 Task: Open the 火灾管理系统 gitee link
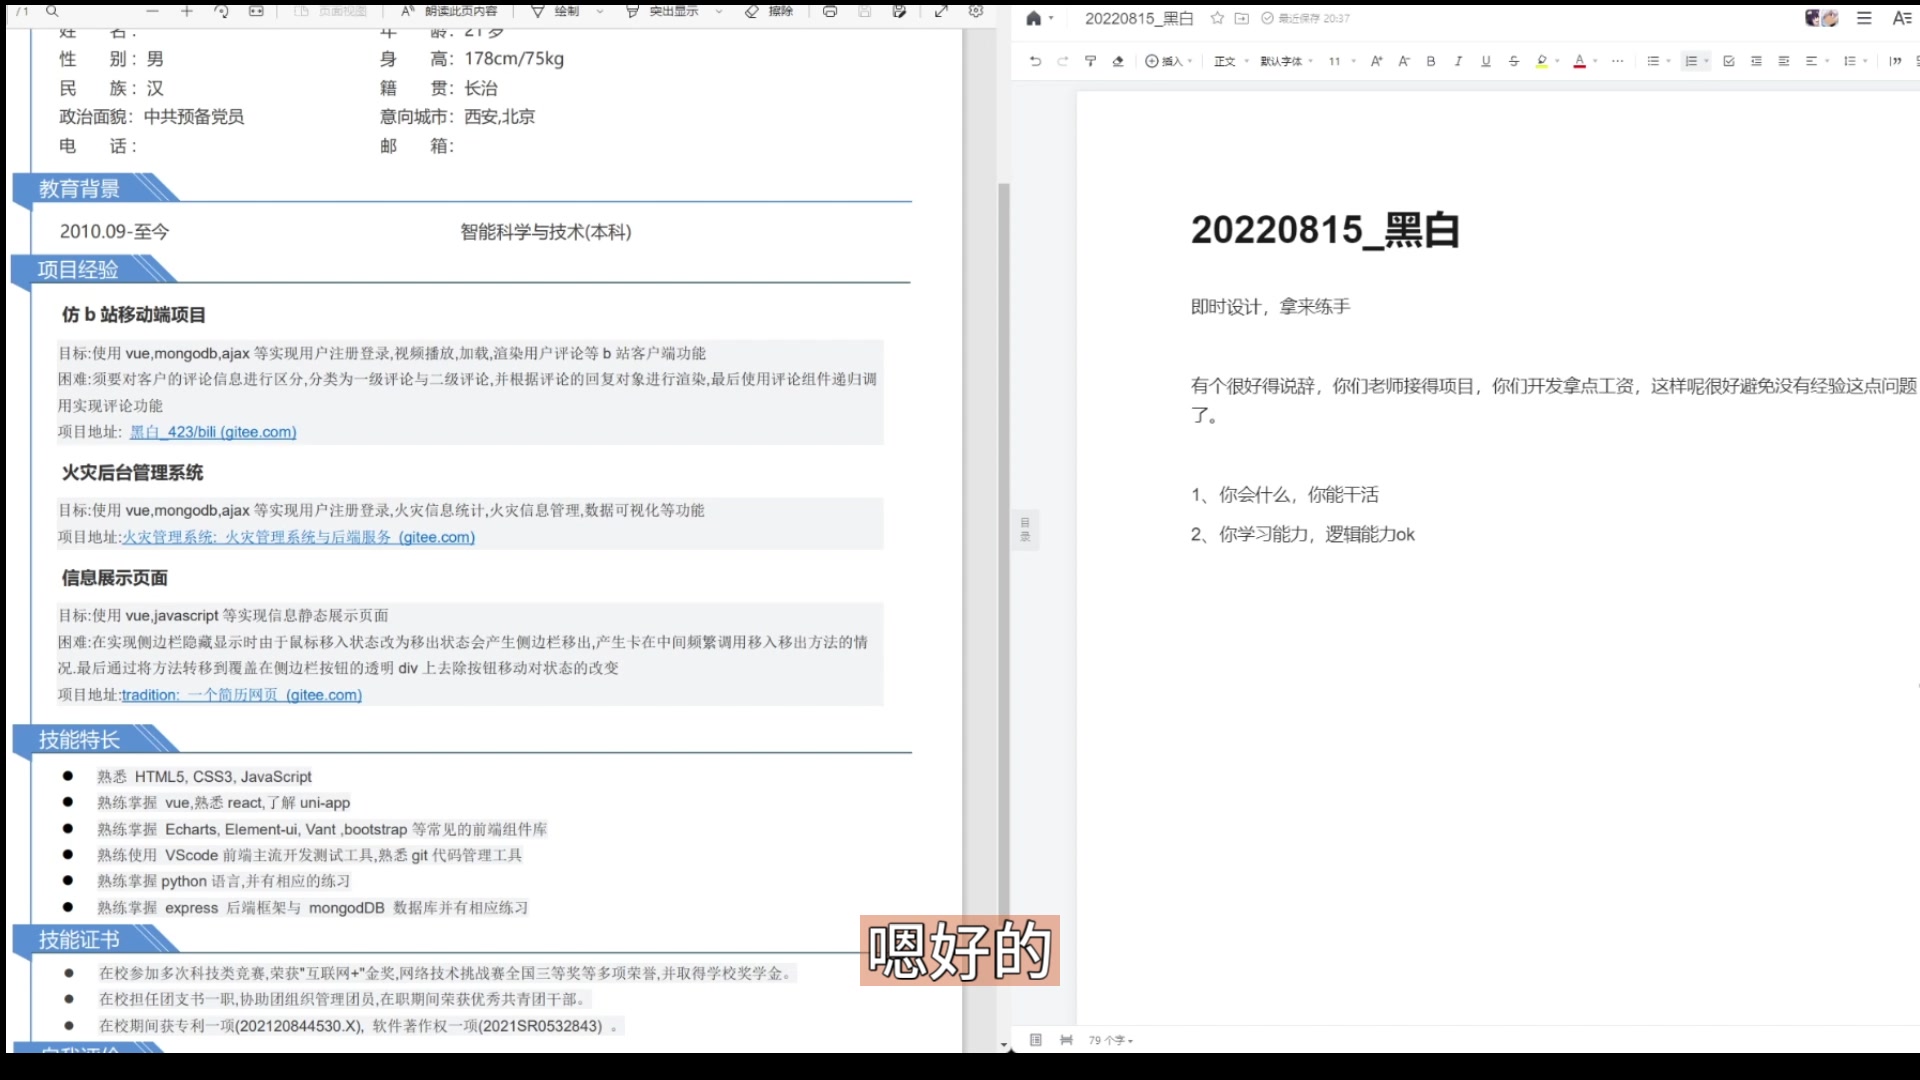(x=299, y=537)
